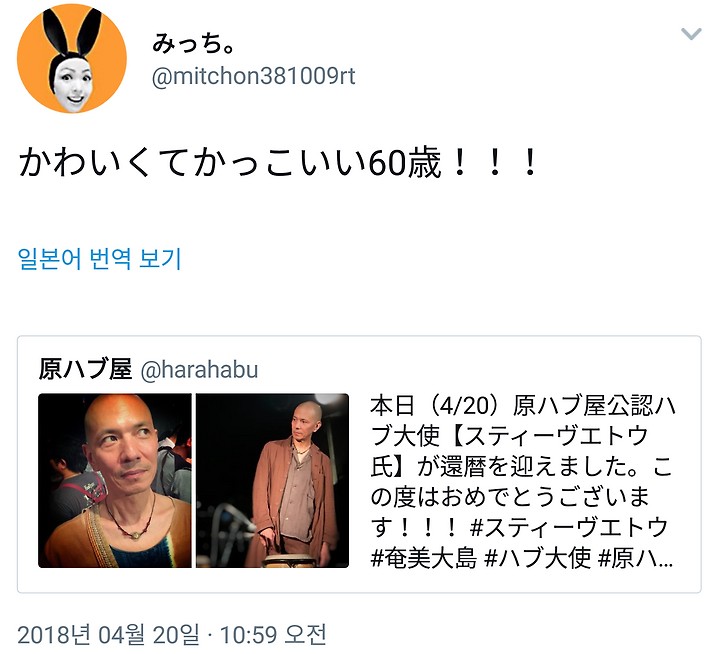Click the #スティーヴエトウ hashtag
Viewport: 720px width, 654px height.
(x=569, y=527)
